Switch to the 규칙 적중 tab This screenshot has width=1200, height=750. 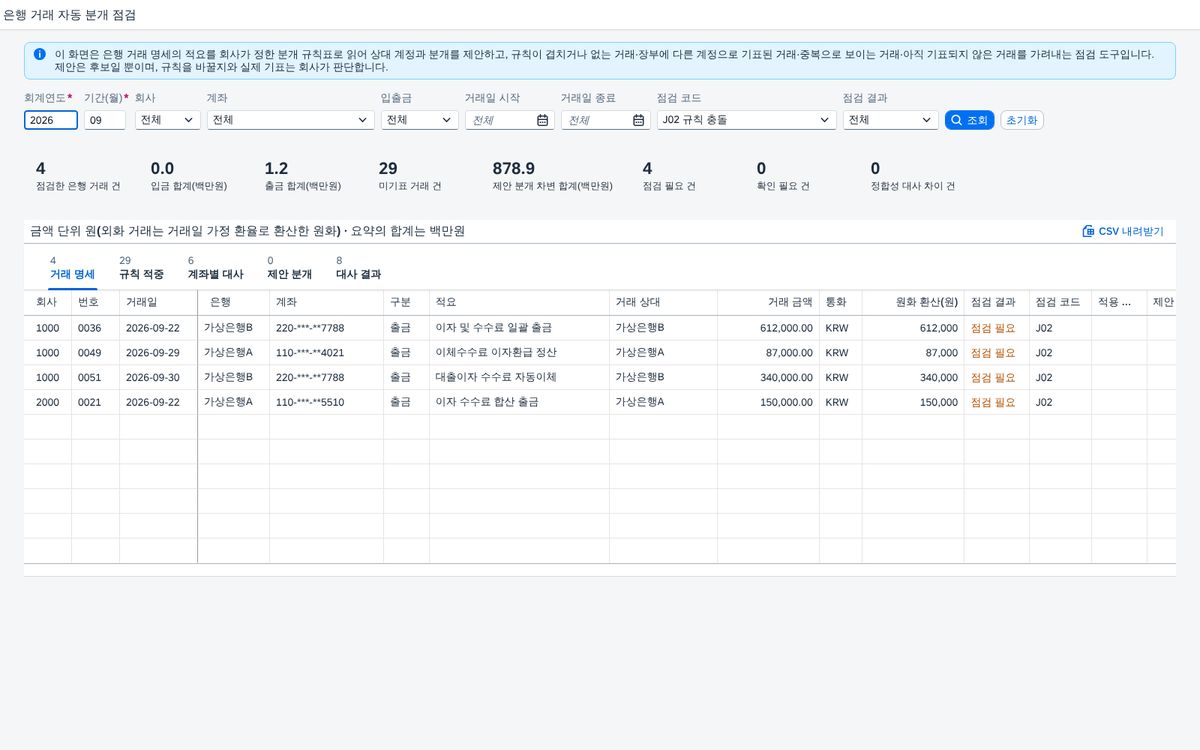tap(141, 268)
